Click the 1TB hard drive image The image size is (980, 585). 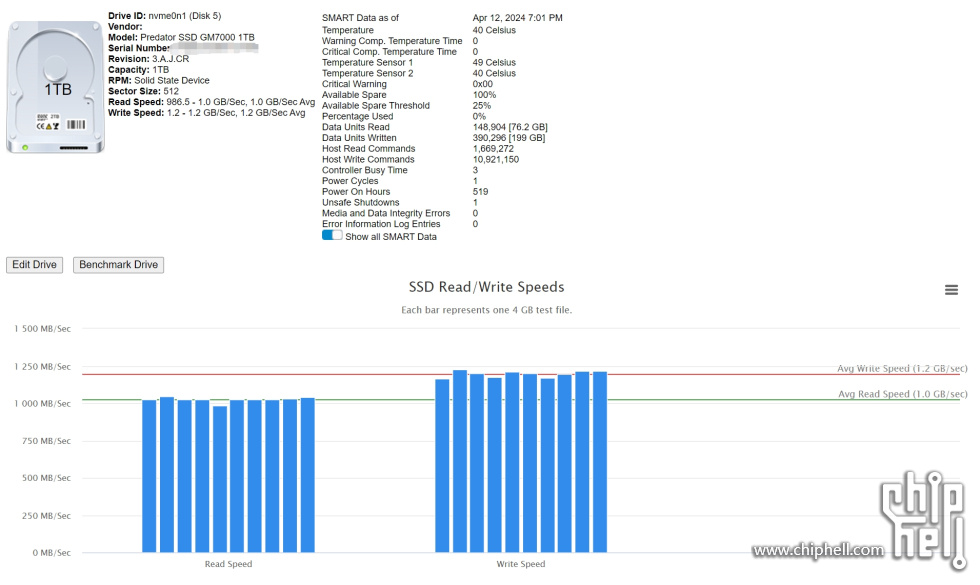pyautogui.click(x=55, y=87)
